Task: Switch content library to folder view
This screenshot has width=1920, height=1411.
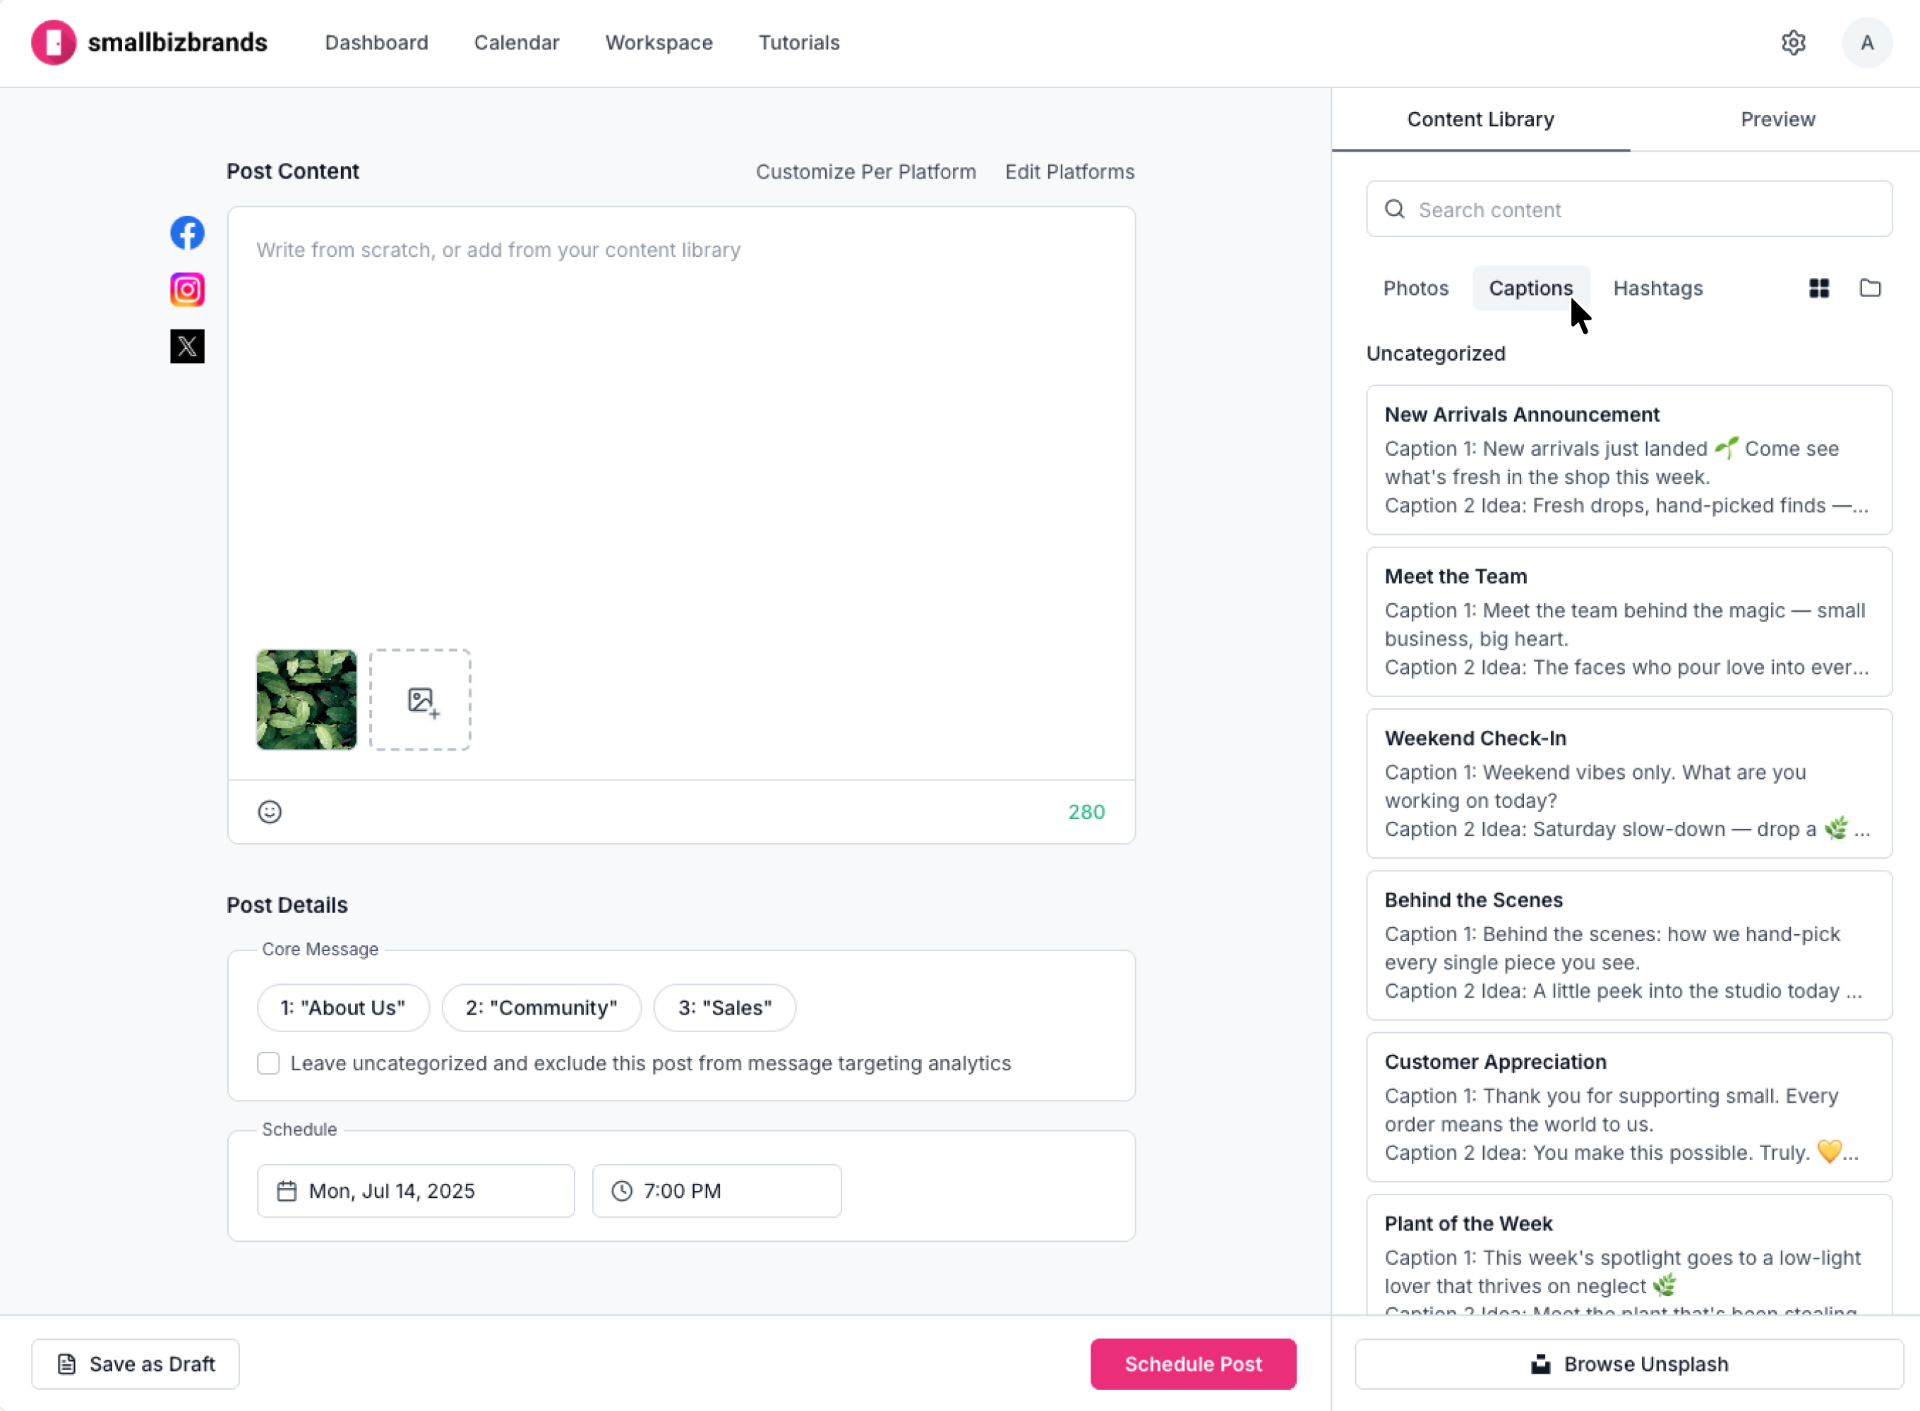Action: click(1870, 288)
